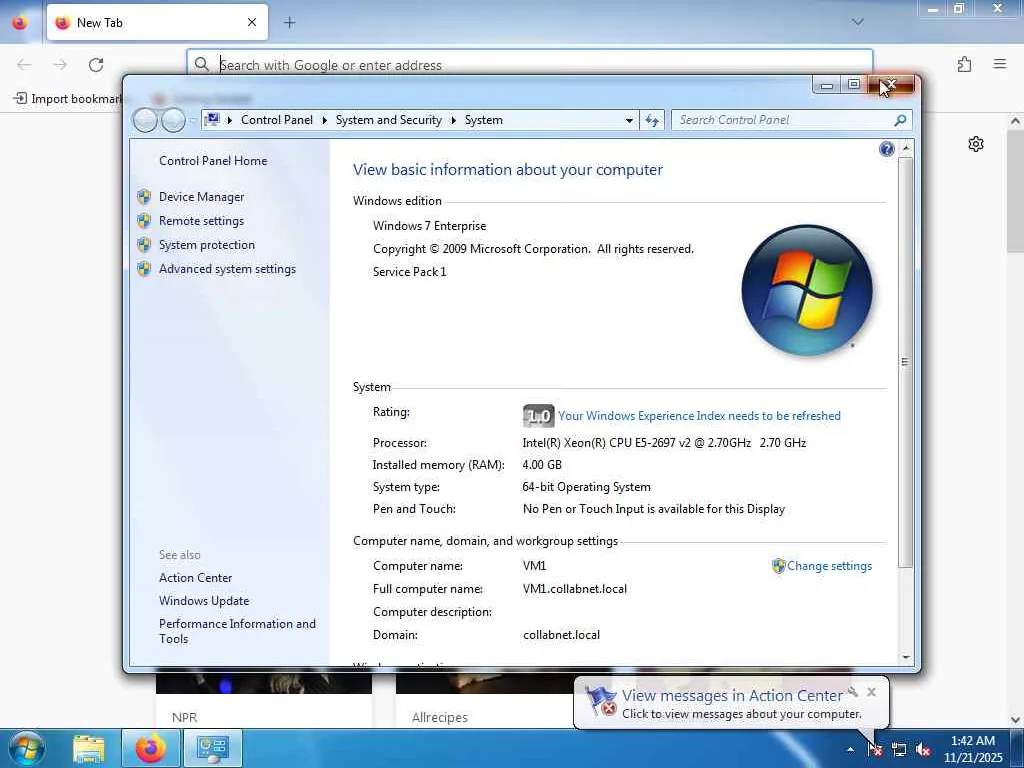The height and width of the screenshot is (768, 1024).
Task: Click the Search Control Panel field
Action: 784,120
